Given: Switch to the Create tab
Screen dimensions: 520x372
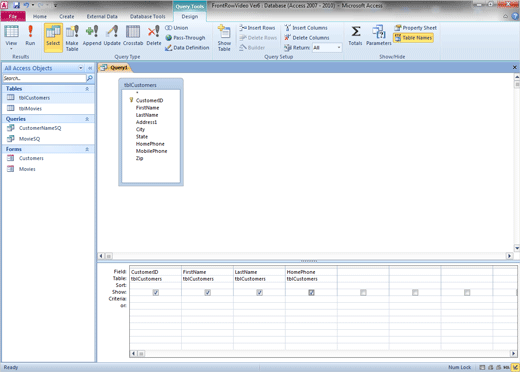Looking at the screenshot, I should coord(67,16).
